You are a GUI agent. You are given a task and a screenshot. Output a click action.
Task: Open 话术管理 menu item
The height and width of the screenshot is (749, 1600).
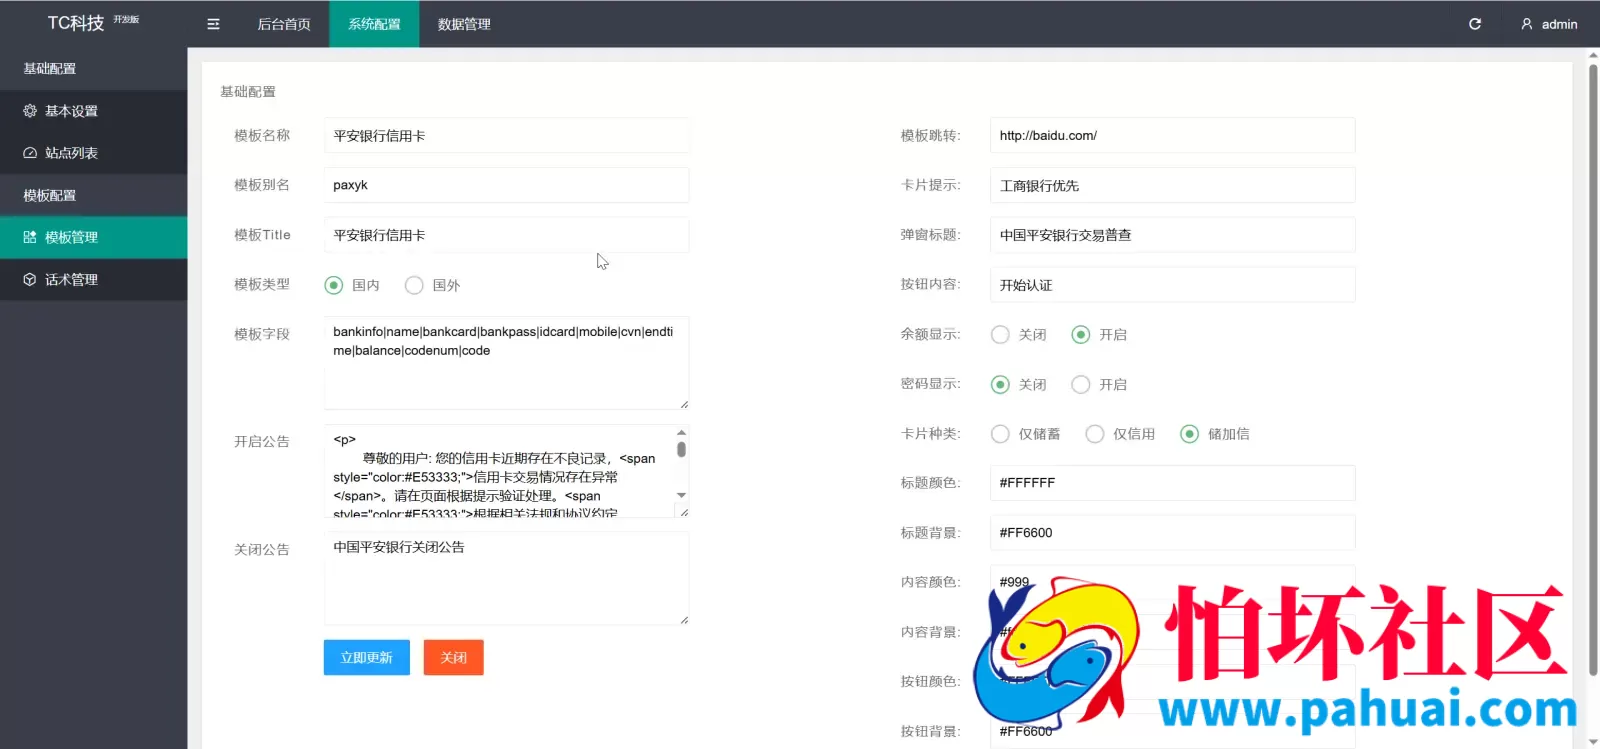(x=93, y=280)
